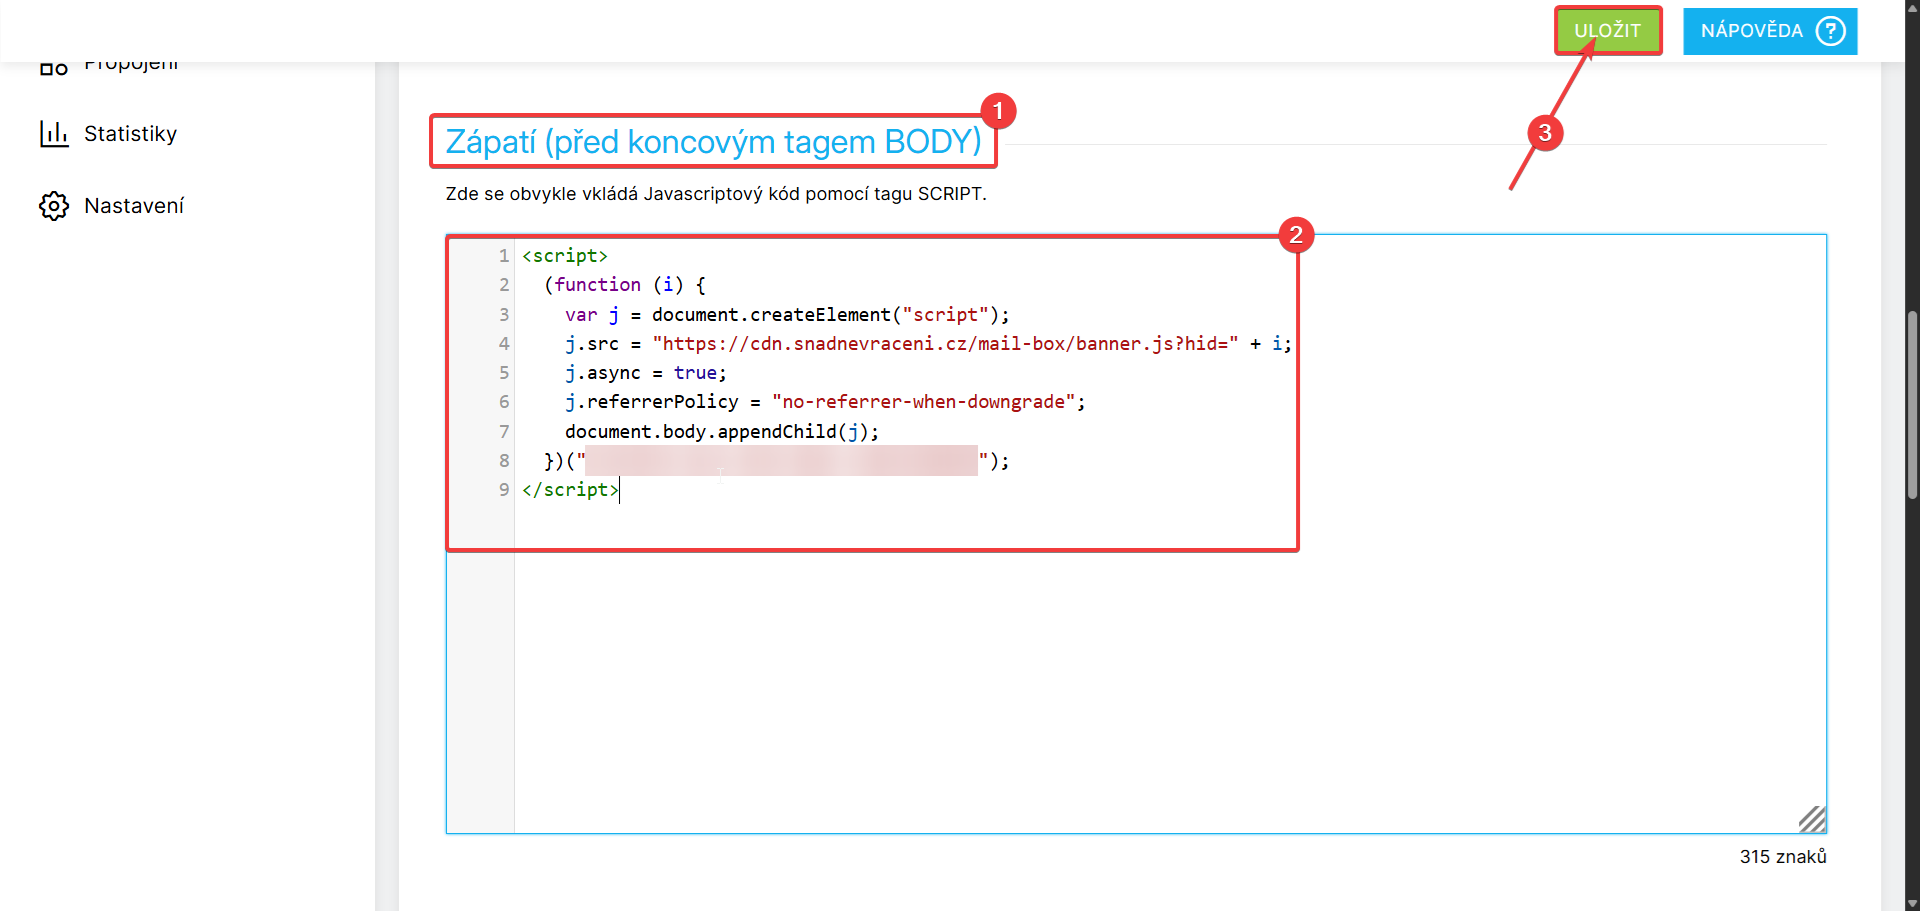1920x911 pixels.
Task: Click the Nastavení gear icon
Action: click(54, 206)
